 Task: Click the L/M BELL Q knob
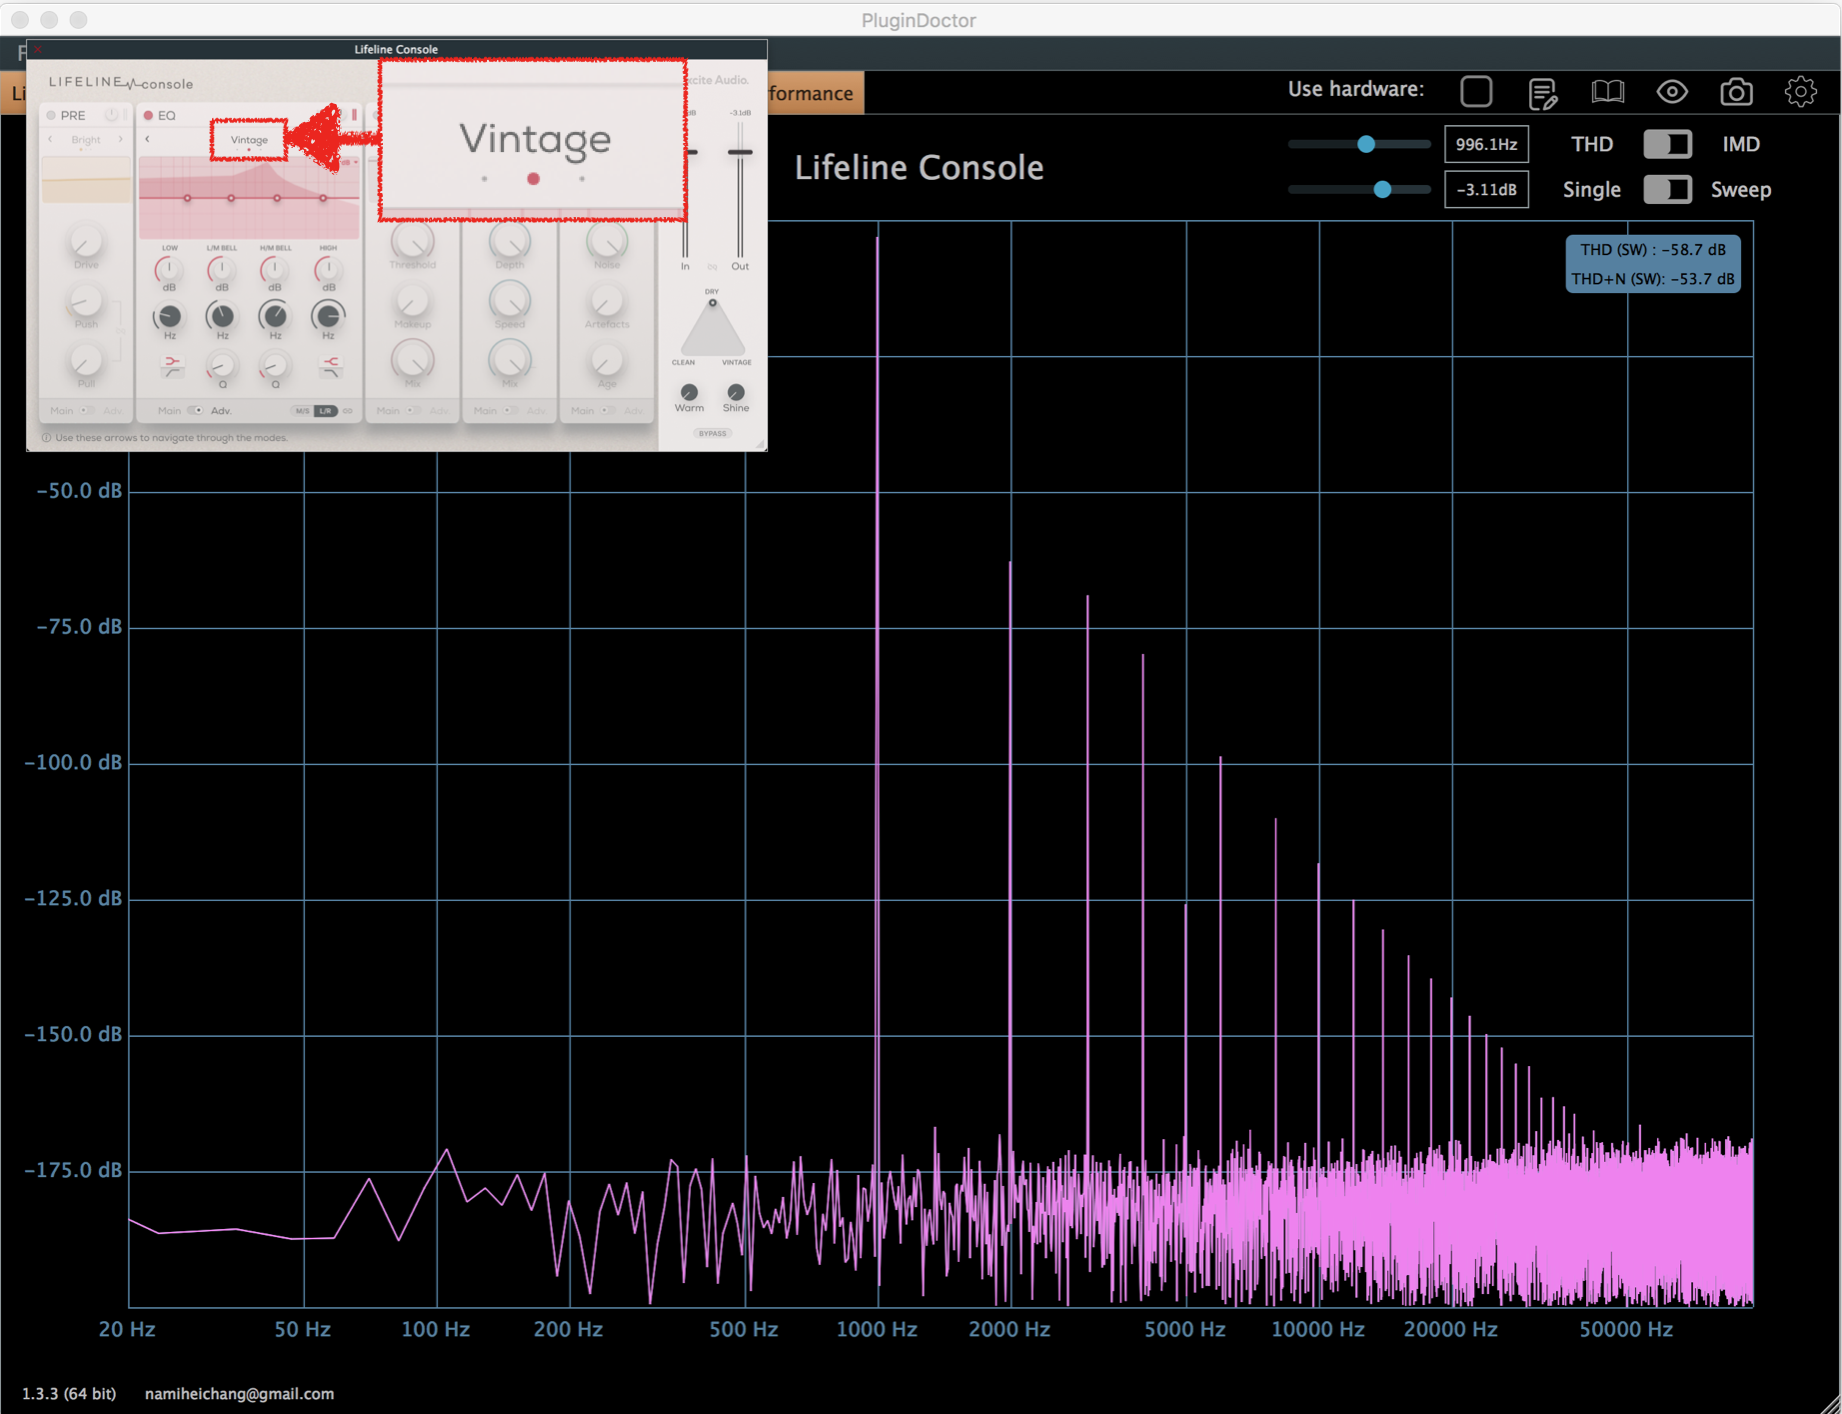221,365
